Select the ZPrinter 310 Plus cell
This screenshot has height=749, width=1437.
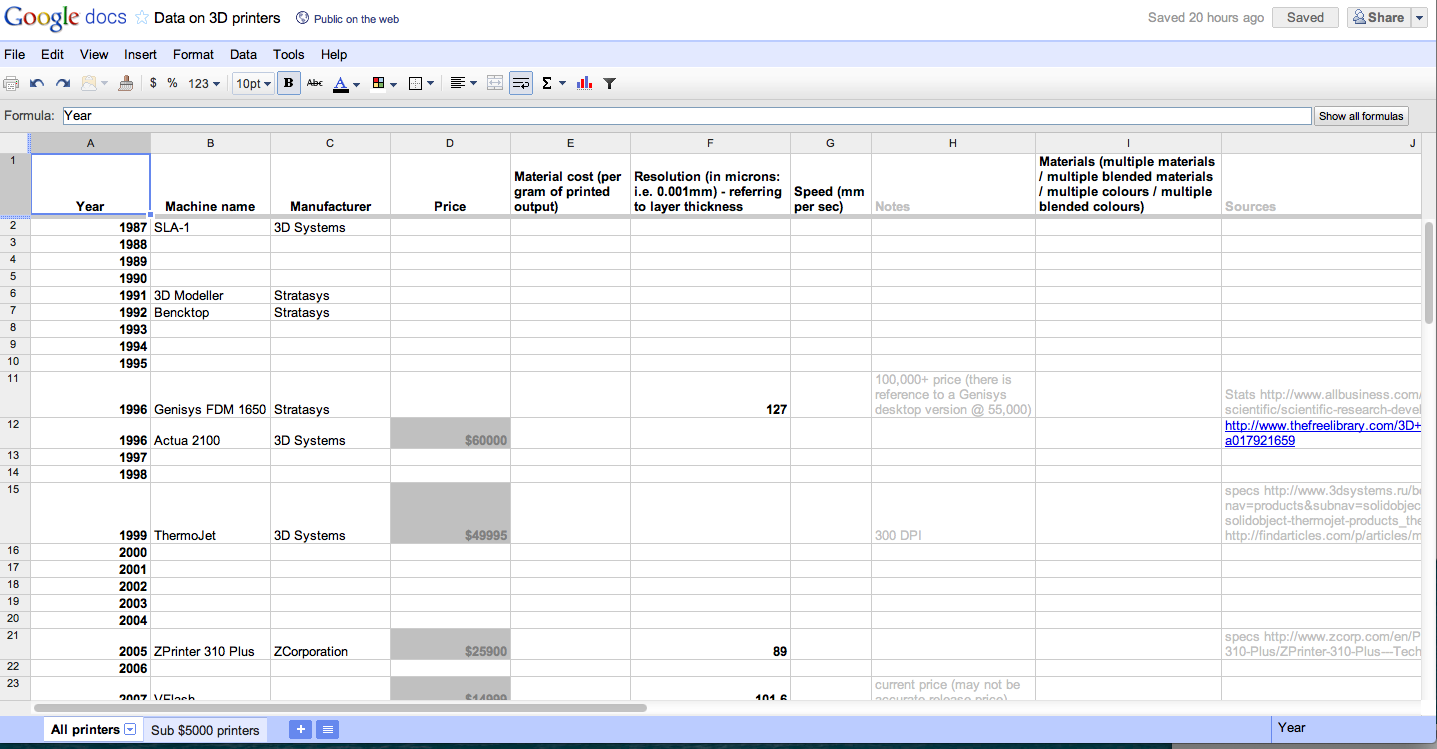(x=210, y=643)
